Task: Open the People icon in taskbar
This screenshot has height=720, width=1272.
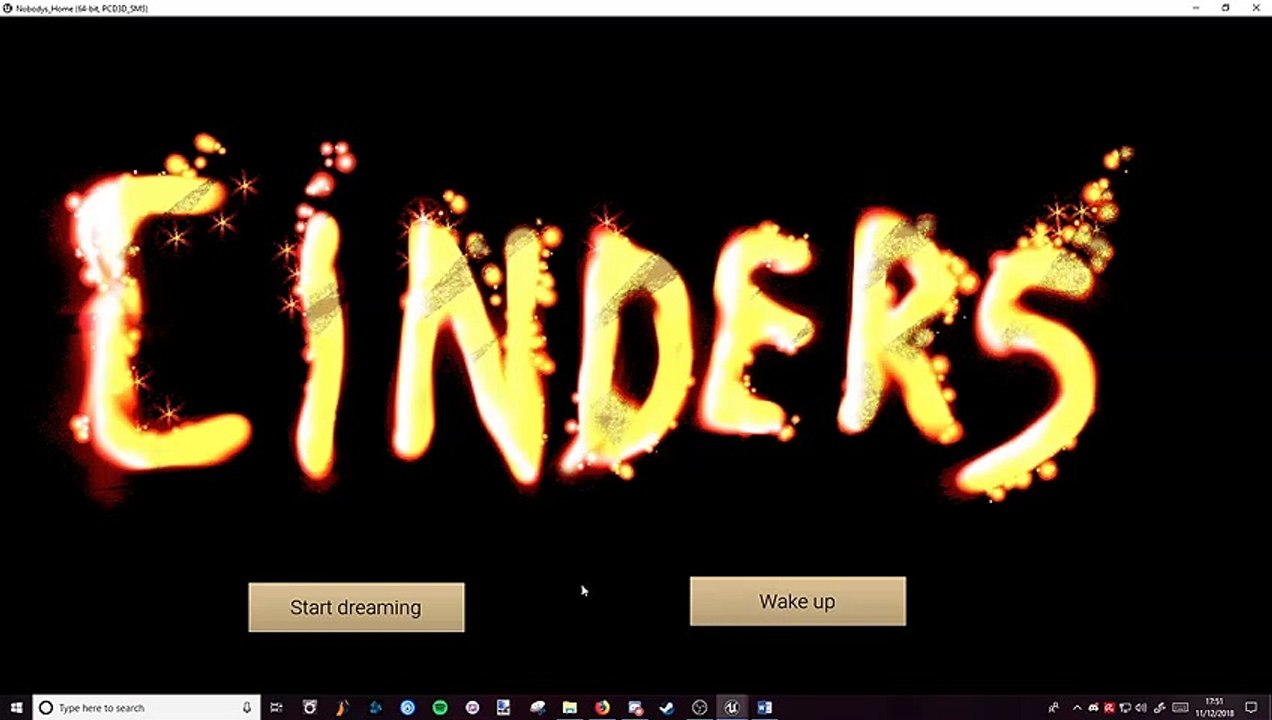Action: point(1054,708)
